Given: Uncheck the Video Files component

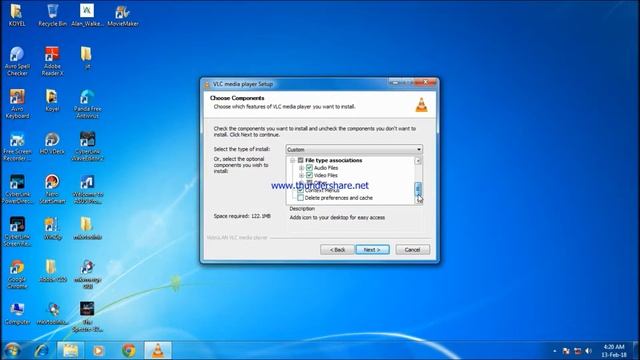Looking at the screenshot, I should (309, 175).
